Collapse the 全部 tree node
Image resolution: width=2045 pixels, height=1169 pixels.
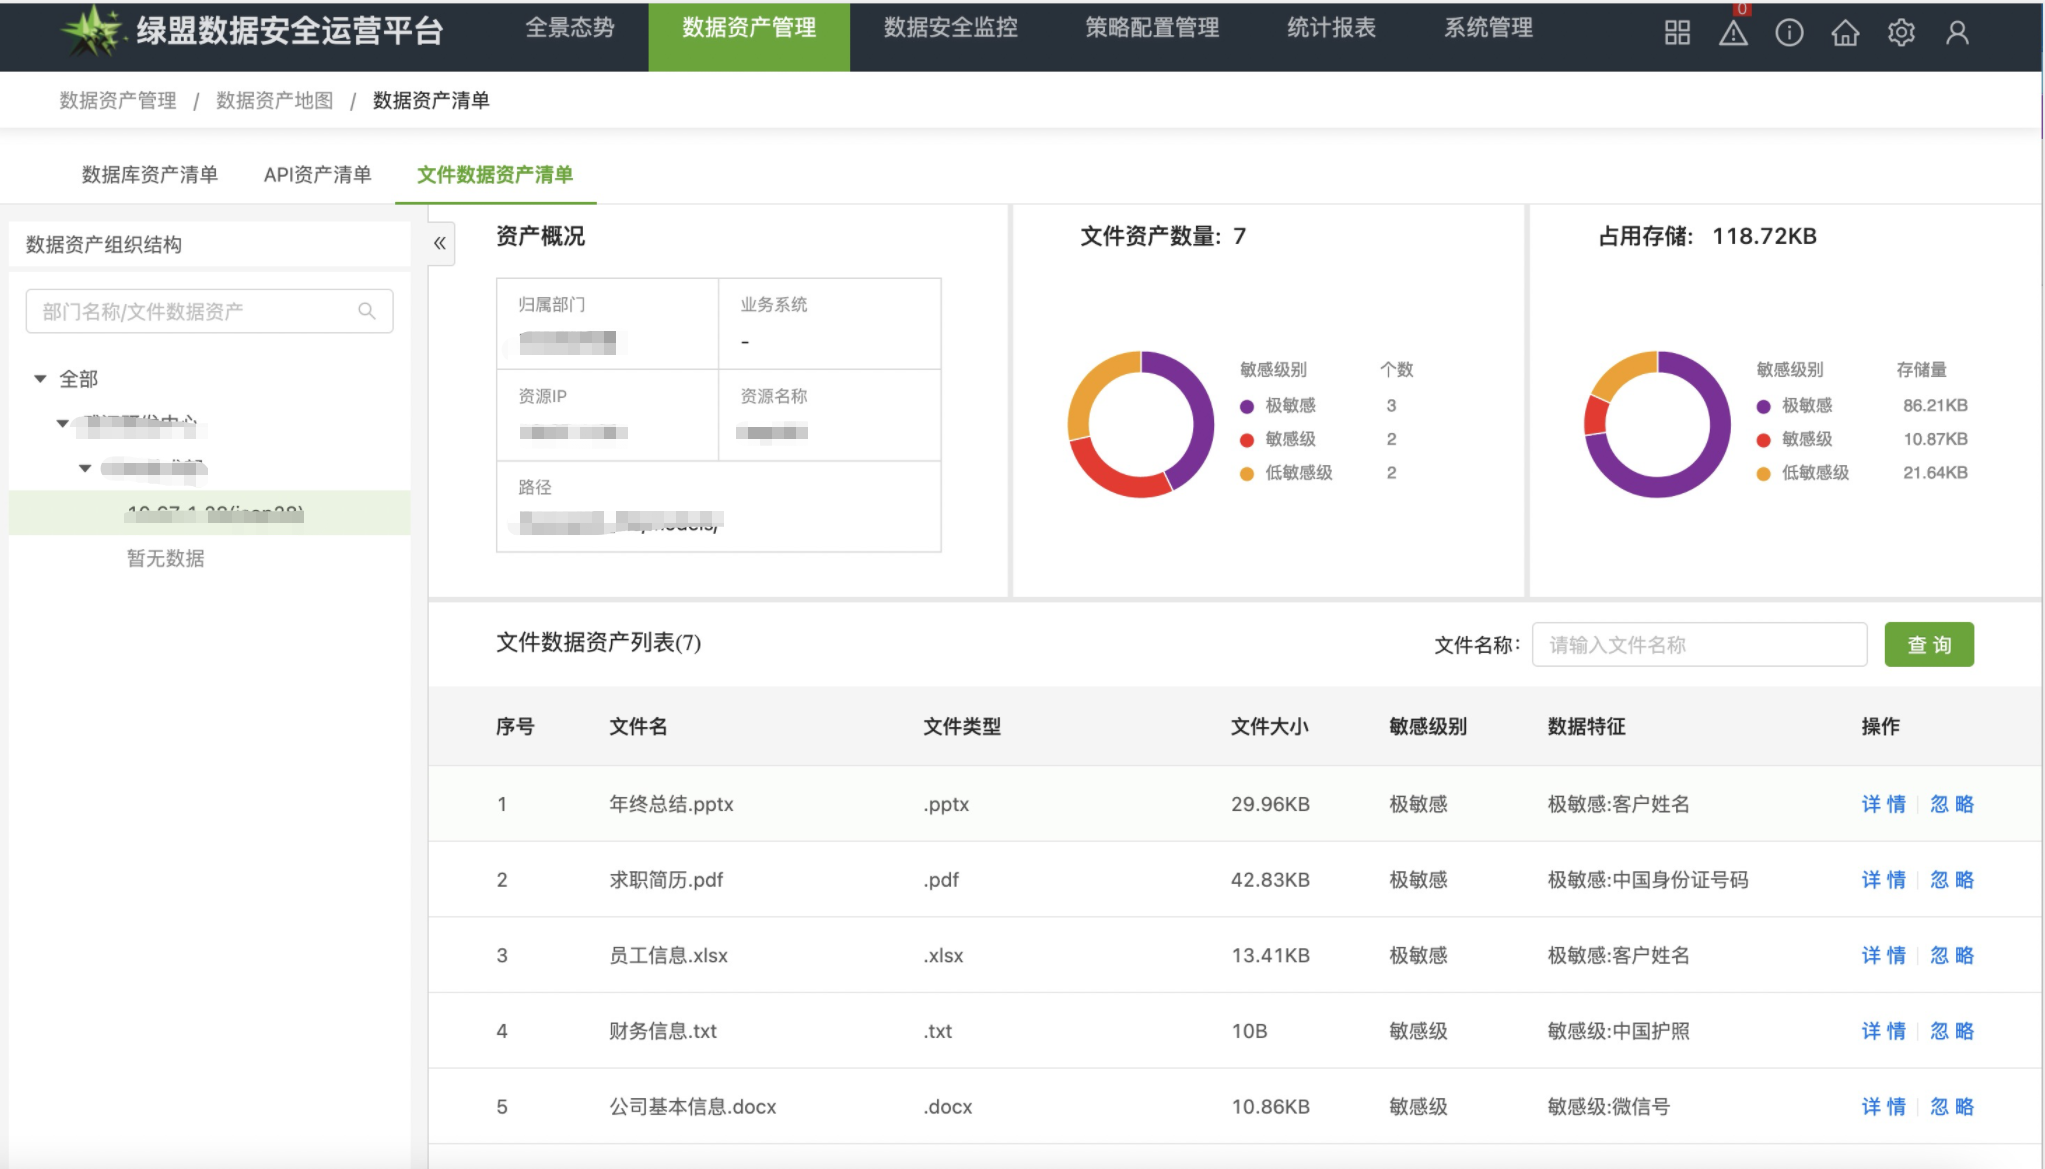click(40, 379)
